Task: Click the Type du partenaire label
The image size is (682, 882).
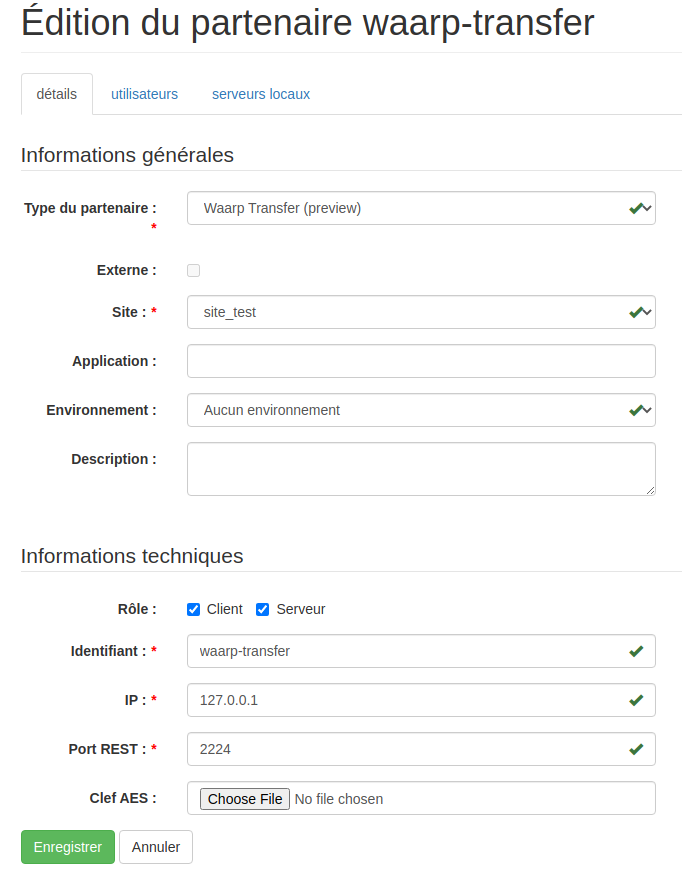Action: tap(90, 208)
